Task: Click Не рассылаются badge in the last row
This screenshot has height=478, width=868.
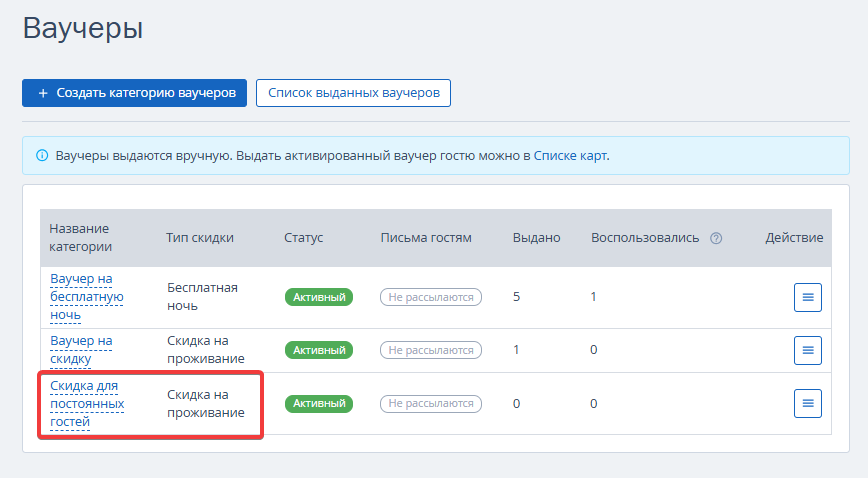Action: 431,403
